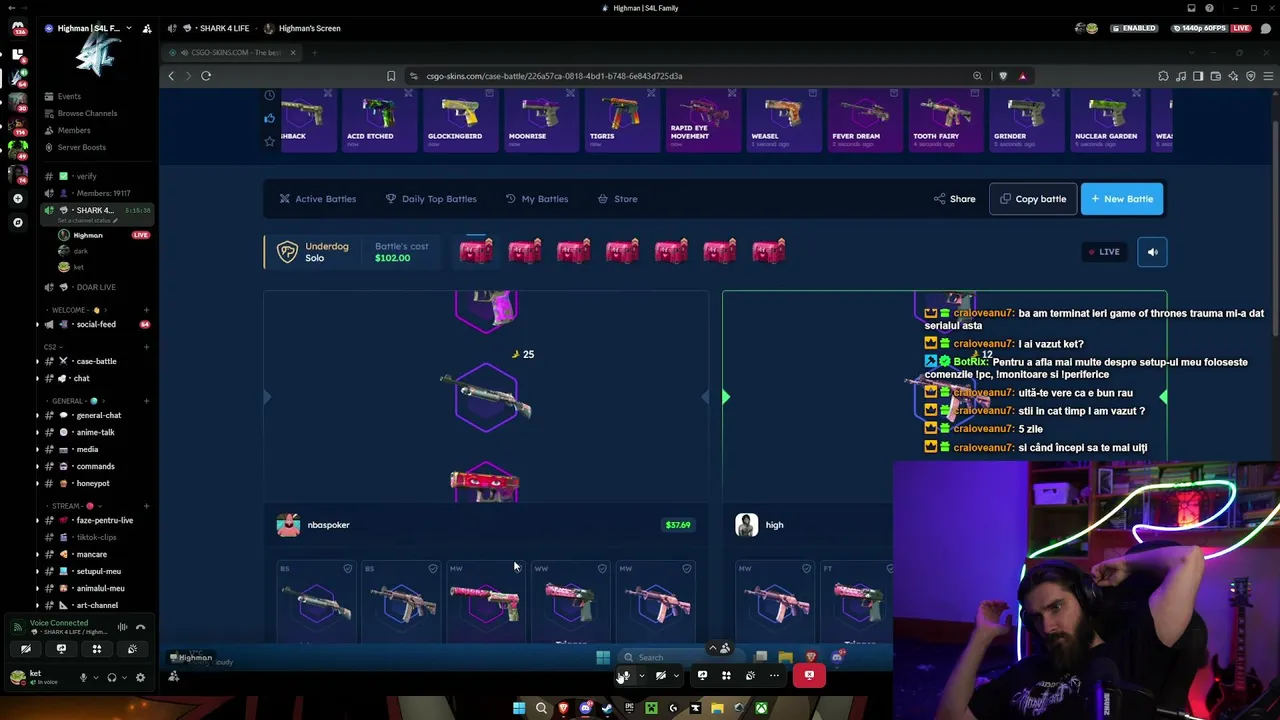Expand headphone output options arrow
Viewport: 1280px width, 720px height.
(123, 677)
